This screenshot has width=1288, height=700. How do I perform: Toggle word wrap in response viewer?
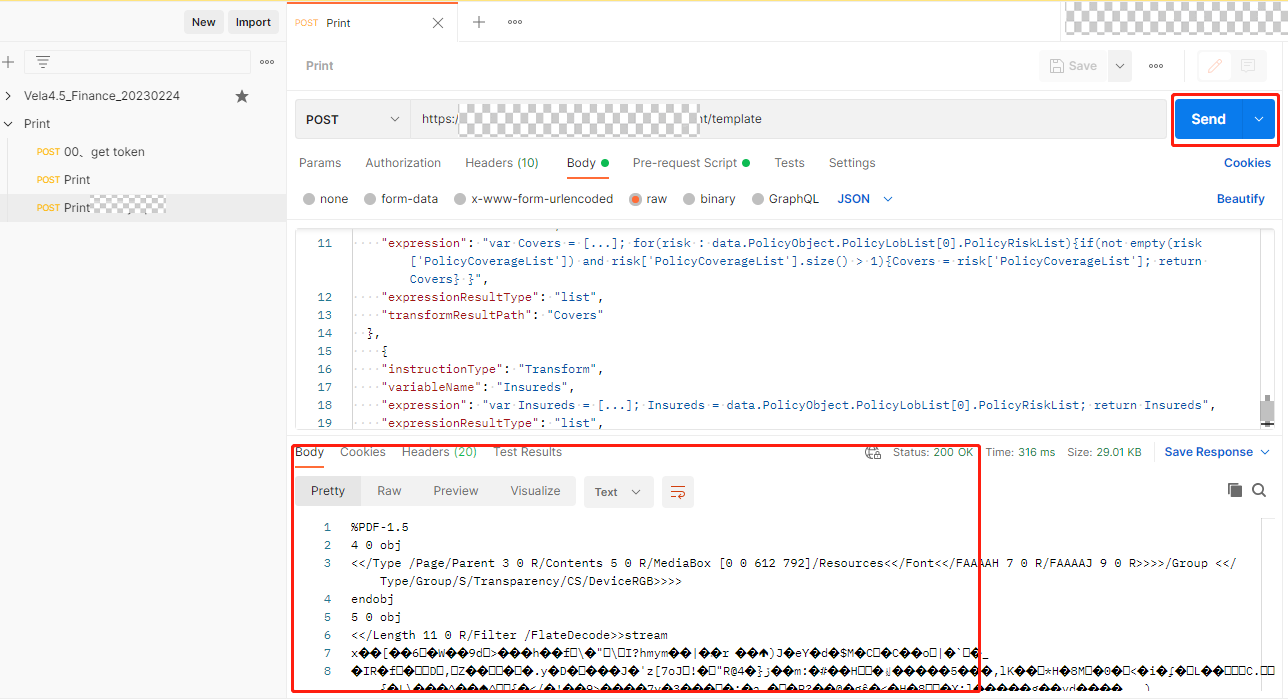click(677, 491)
